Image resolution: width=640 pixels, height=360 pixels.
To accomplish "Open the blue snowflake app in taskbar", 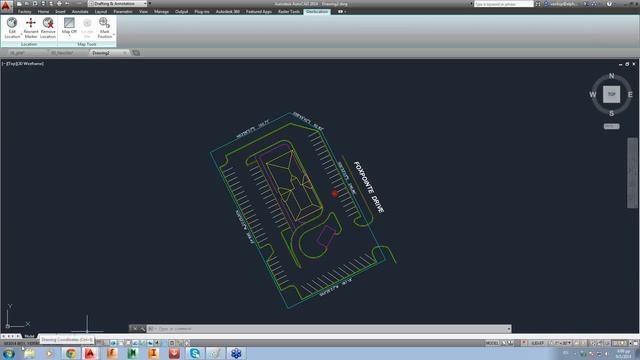I will pyautogui.click(x=236, y=353).
